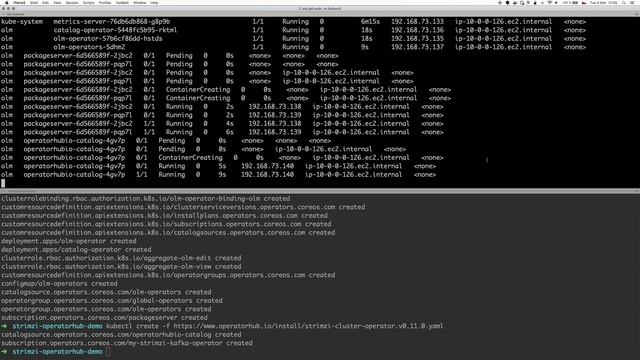
Task: Click IP address 192.168.73.137
Action: click(418, 47)
